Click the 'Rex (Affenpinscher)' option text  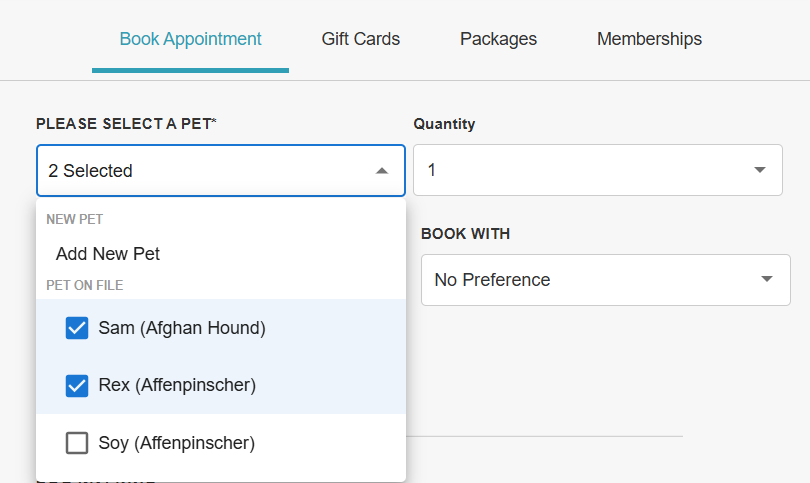177,385
